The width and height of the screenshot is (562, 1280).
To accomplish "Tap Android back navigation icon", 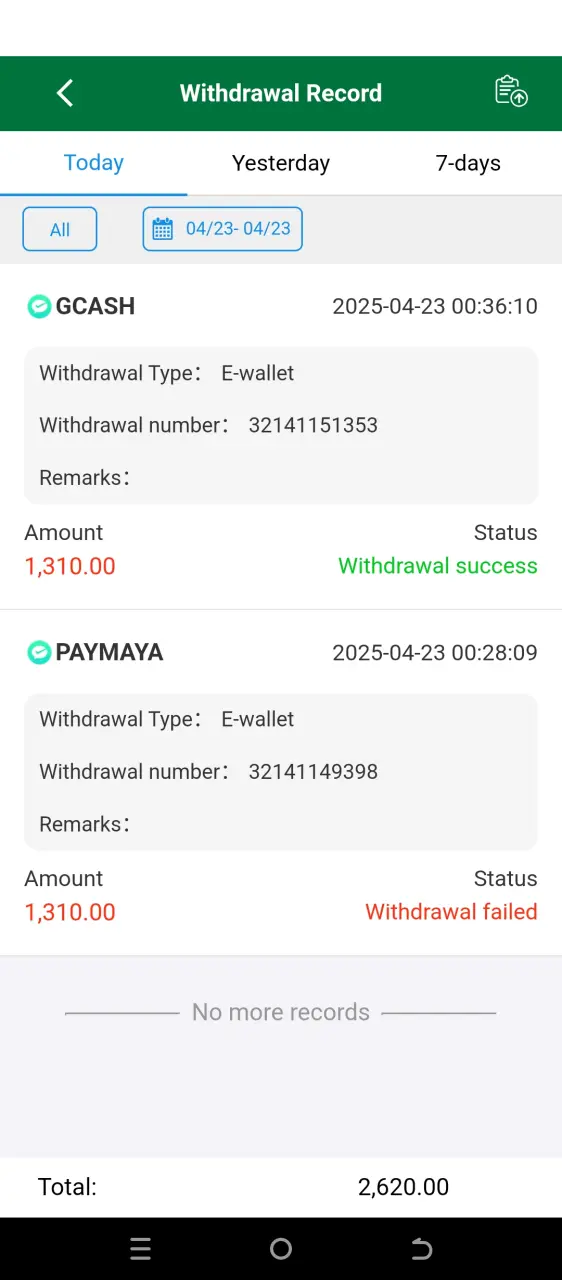I will click(x=421, y=1248).
